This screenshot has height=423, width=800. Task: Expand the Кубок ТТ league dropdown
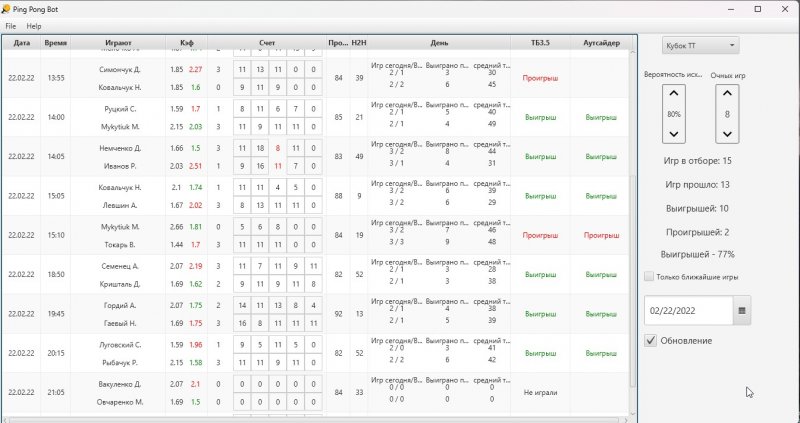[x=700, y=45]
